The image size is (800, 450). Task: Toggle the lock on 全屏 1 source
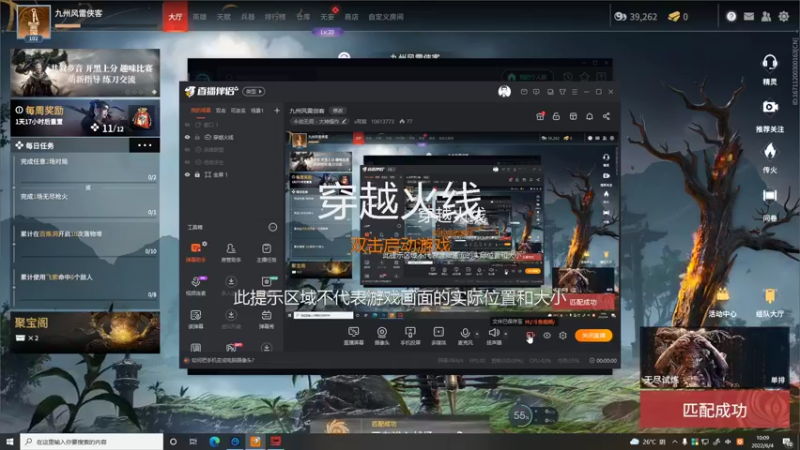(x=197, y=174)
